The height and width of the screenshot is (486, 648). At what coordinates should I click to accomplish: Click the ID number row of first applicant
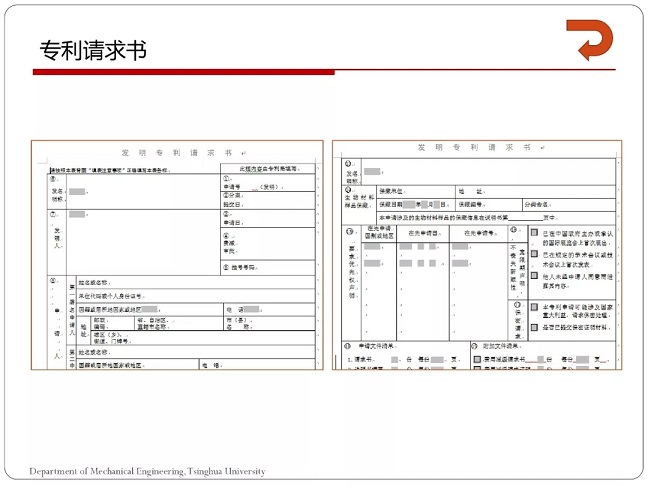coord(196,296)
